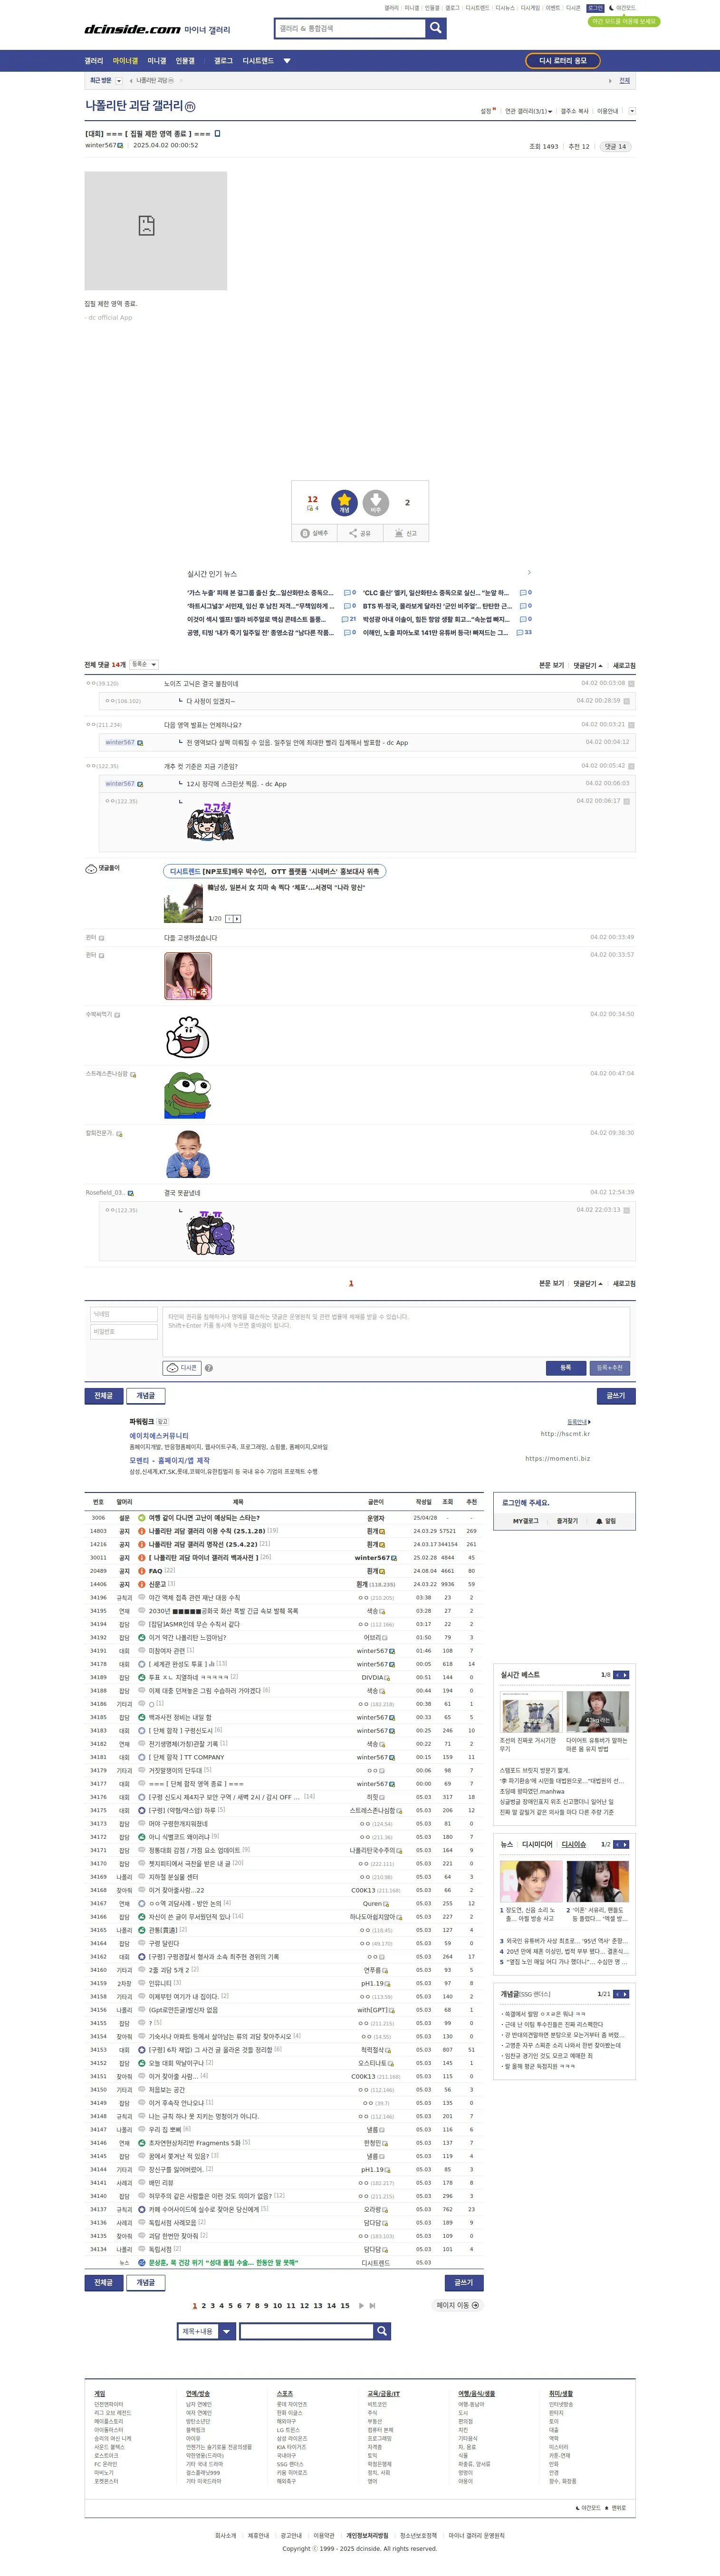
Task: Click the 글쓰기 button below comment box
Action: click(615, 1395)
